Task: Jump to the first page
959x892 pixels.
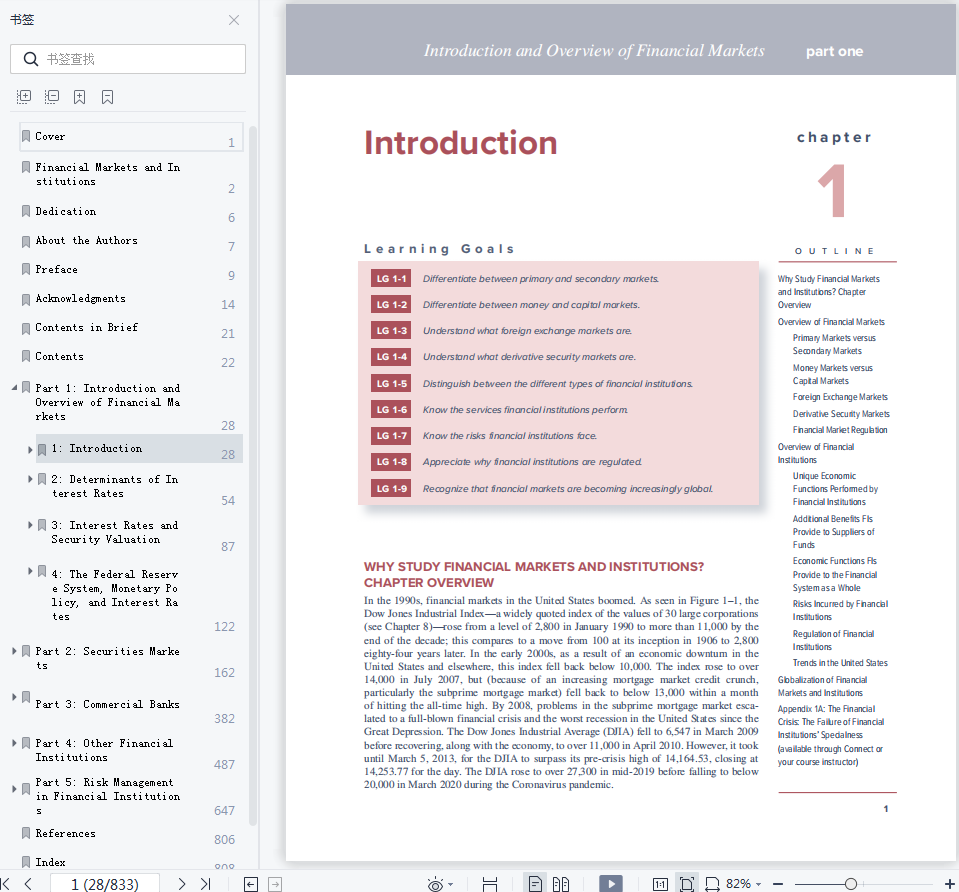Action: coord(6,883)
